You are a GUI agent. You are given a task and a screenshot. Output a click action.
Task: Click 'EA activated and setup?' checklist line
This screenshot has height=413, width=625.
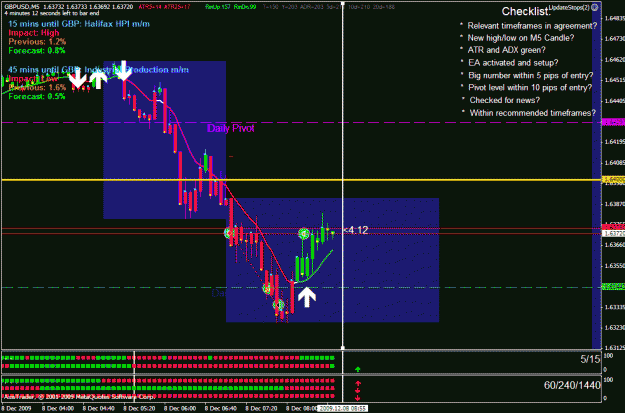click(513, 63)
